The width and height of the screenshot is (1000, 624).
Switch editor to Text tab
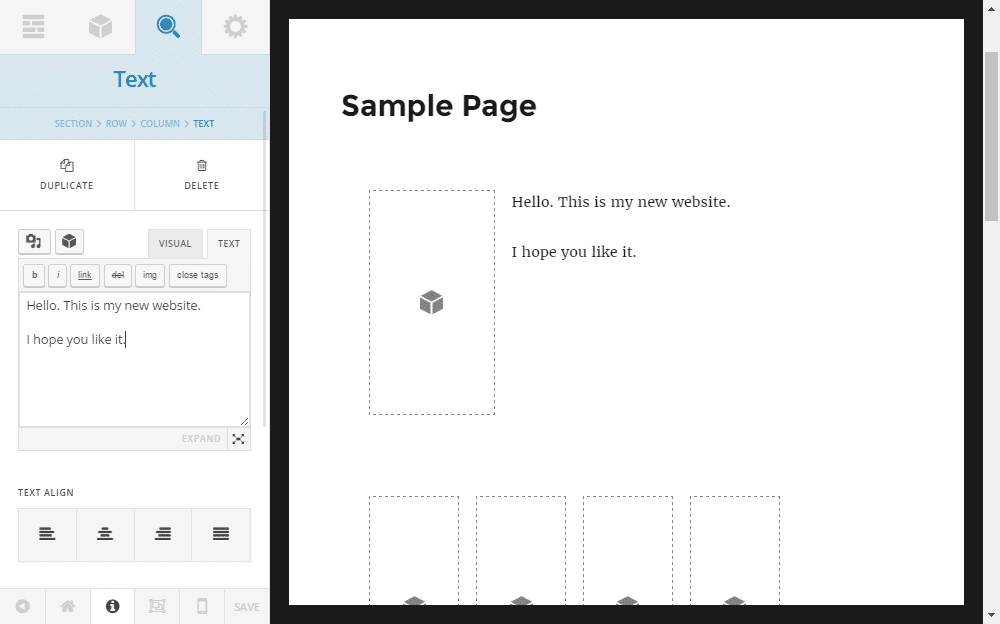tap(228, 244)
